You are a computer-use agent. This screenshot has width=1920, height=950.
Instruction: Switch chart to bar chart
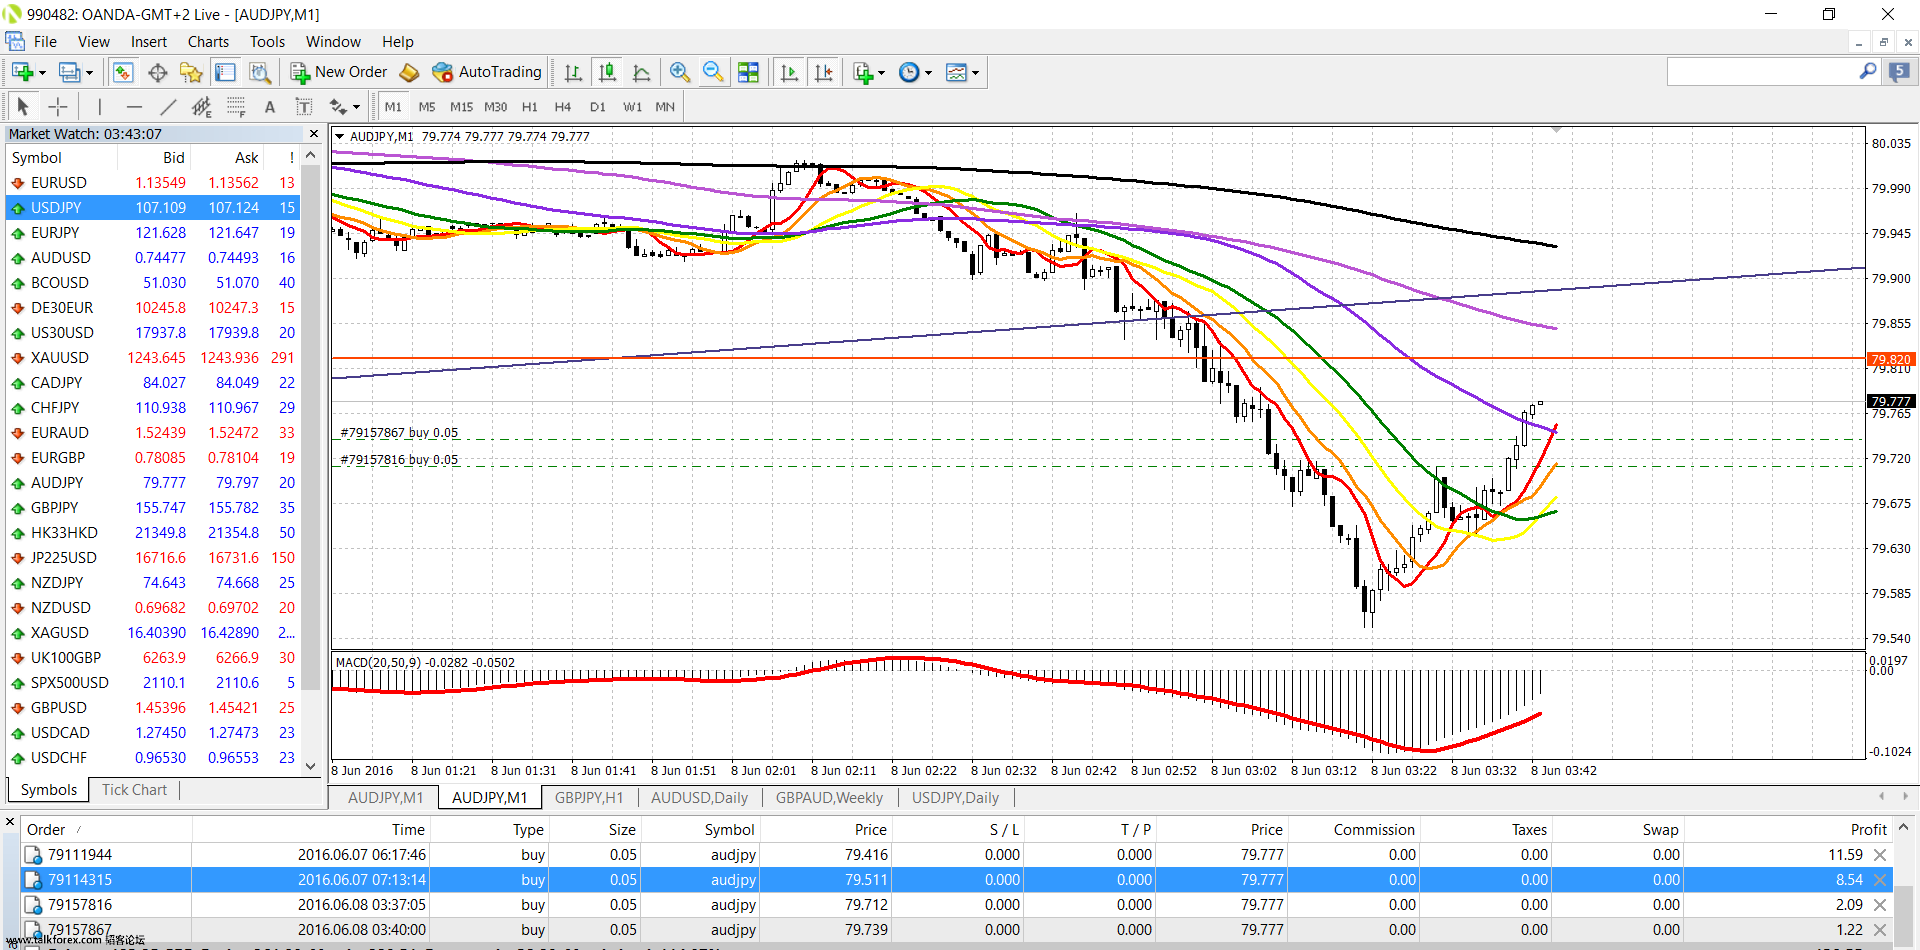click(573, 72)
